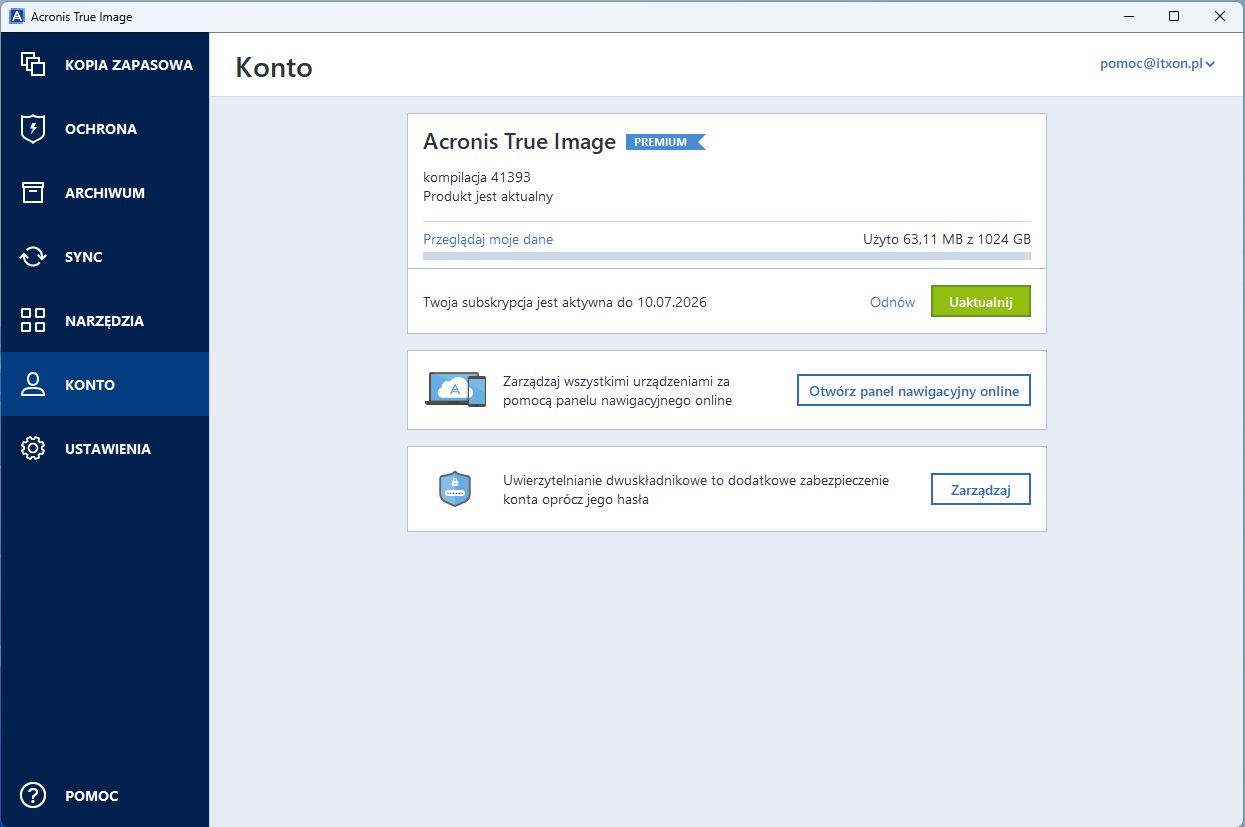
Task: Select the NARZĘDZIA sidebar item
Action: pos(104,321)
